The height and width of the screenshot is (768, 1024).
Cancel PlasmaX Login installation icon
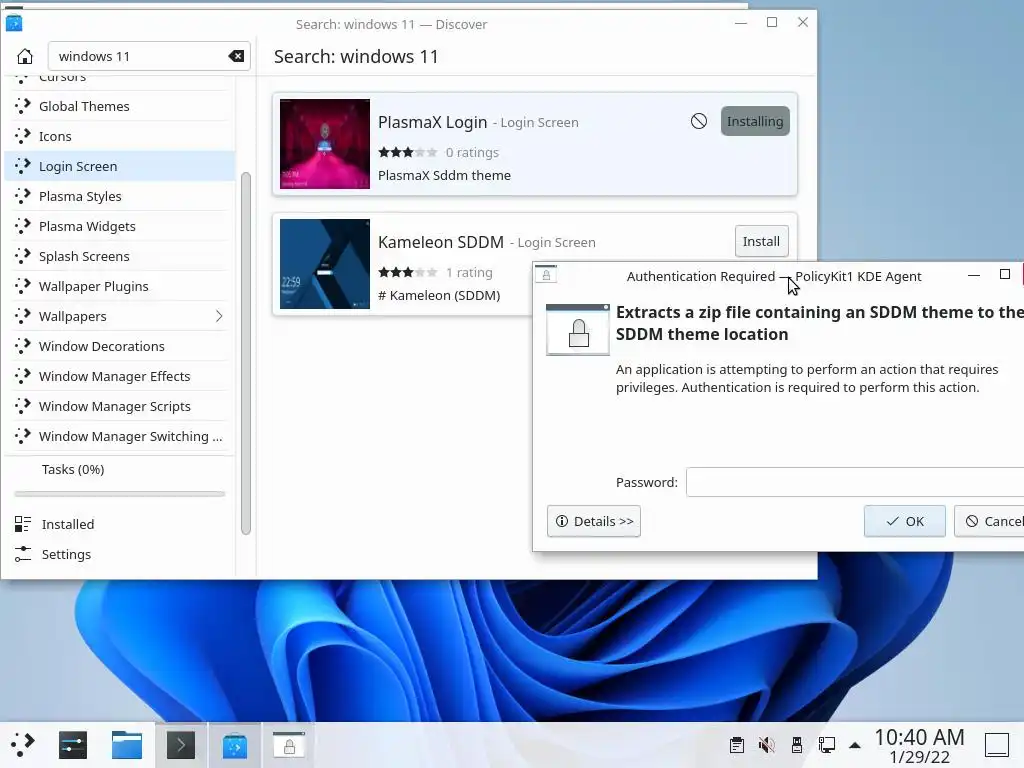click(x=699, y=121)
